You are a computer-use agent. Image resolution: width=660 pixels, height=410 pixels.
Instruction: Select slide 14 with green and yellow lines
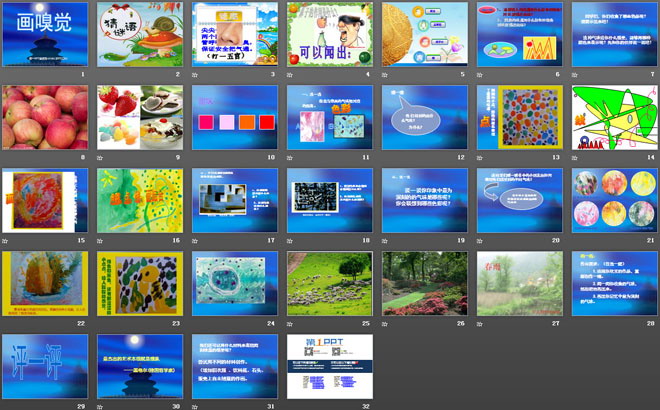tap(615, 117)
